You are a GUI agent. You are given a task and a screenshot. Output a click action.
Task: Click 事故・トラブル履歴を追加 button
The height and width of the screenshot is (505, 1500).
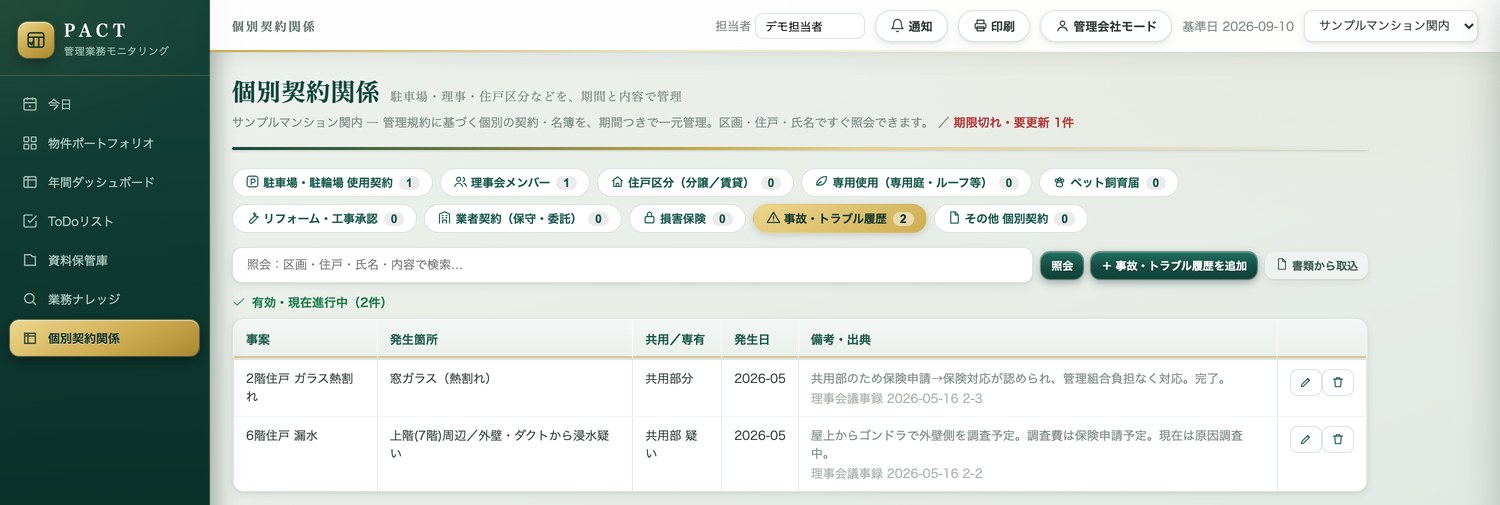(x=1174, y=266)
